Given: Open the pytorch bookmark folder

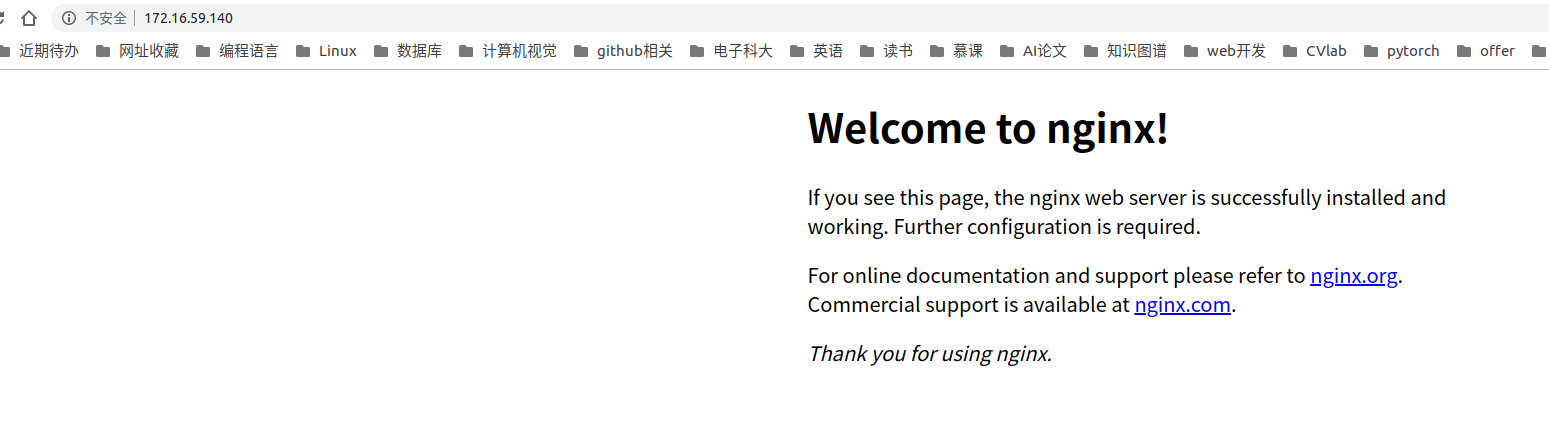Looking at the screenshot, I should tap(1400, 51).
